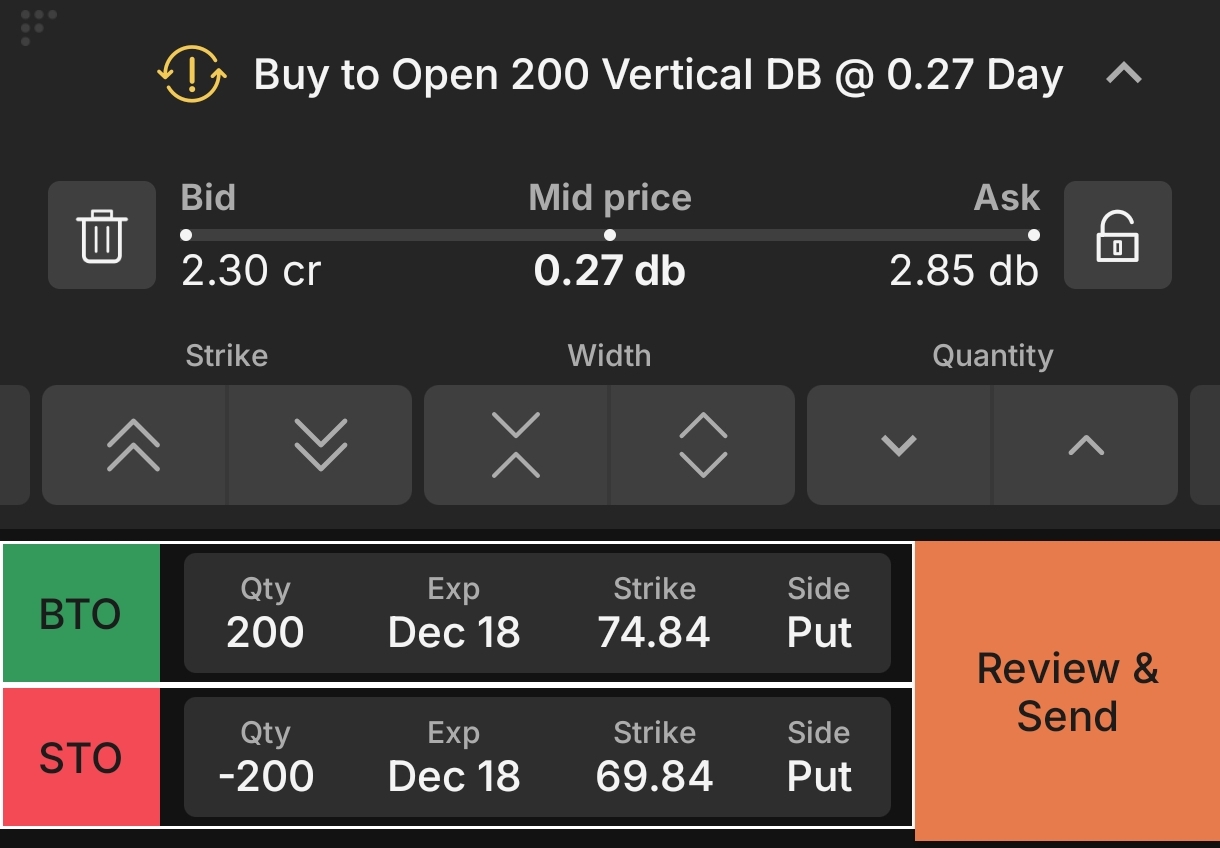Click the yellow order warning icon
The image size is (1220, 848).
click(x=192, y=74)
